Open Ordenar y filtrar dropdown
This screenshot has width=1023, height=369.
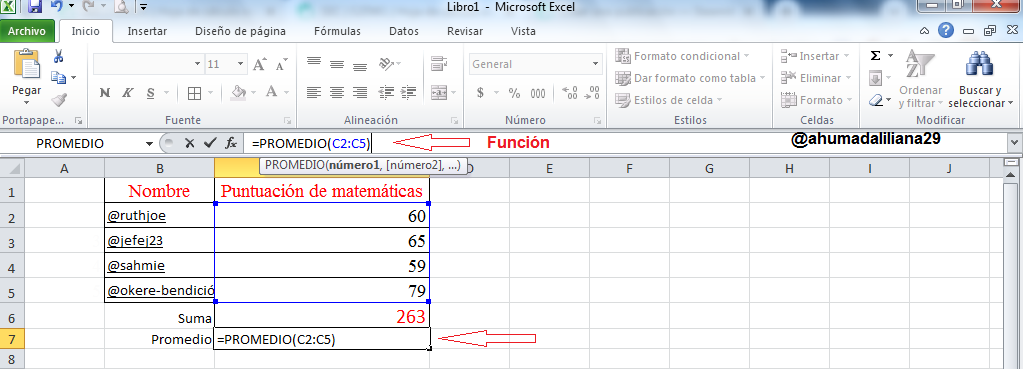[921, 80]
